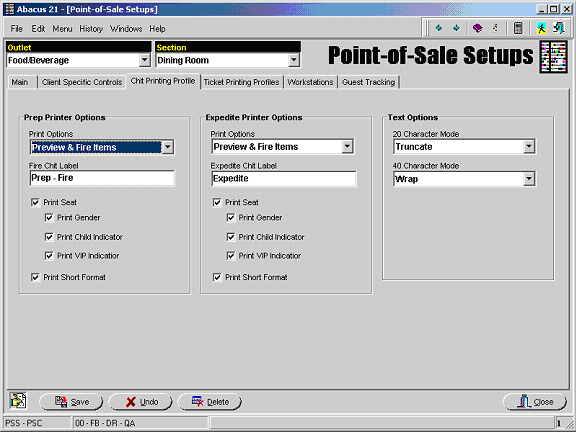Screen dimensions: 576x432
Task: Toggle Print Gender in Expedite Printer Options
Action: tap(231, 217)
